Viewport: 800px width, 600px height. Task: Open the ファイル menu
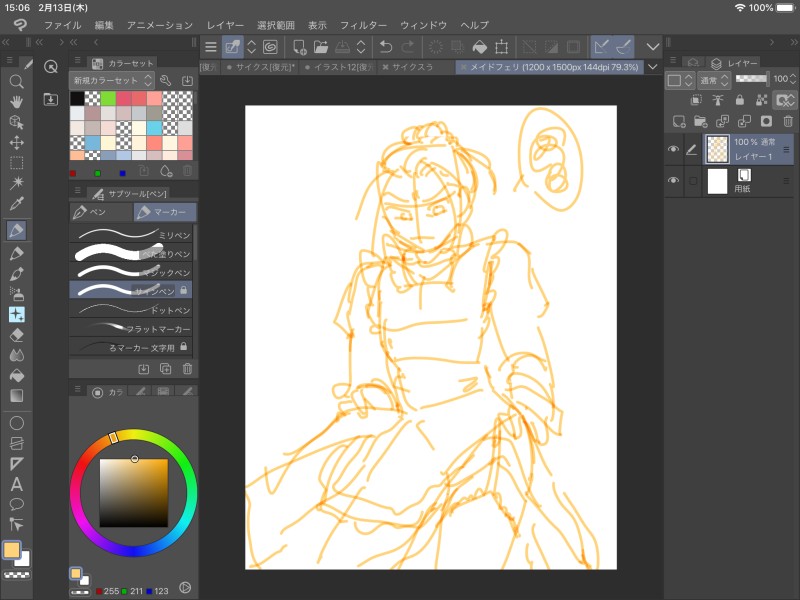point(62,25)
